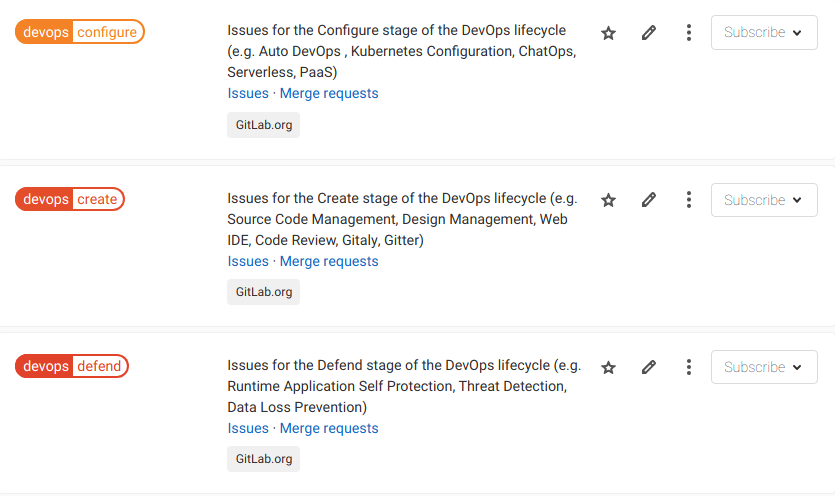Image resolution: width=835 pixels, height=496 pixels.
Task: Edit the devops::defend label via pencil
Action: click(649, 367)
